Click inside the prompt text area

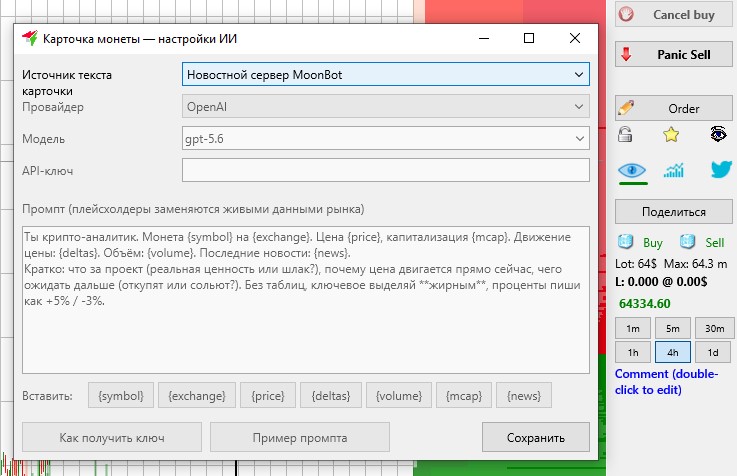coord(306,300)
